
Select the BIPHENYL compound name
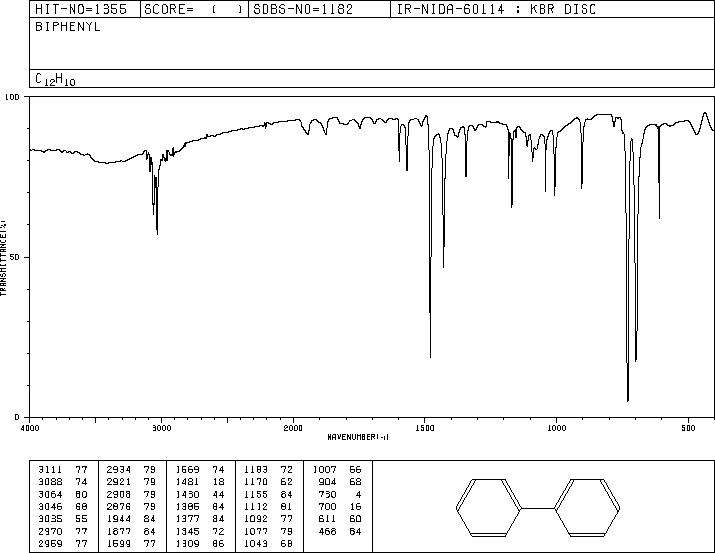click(67, 27)
